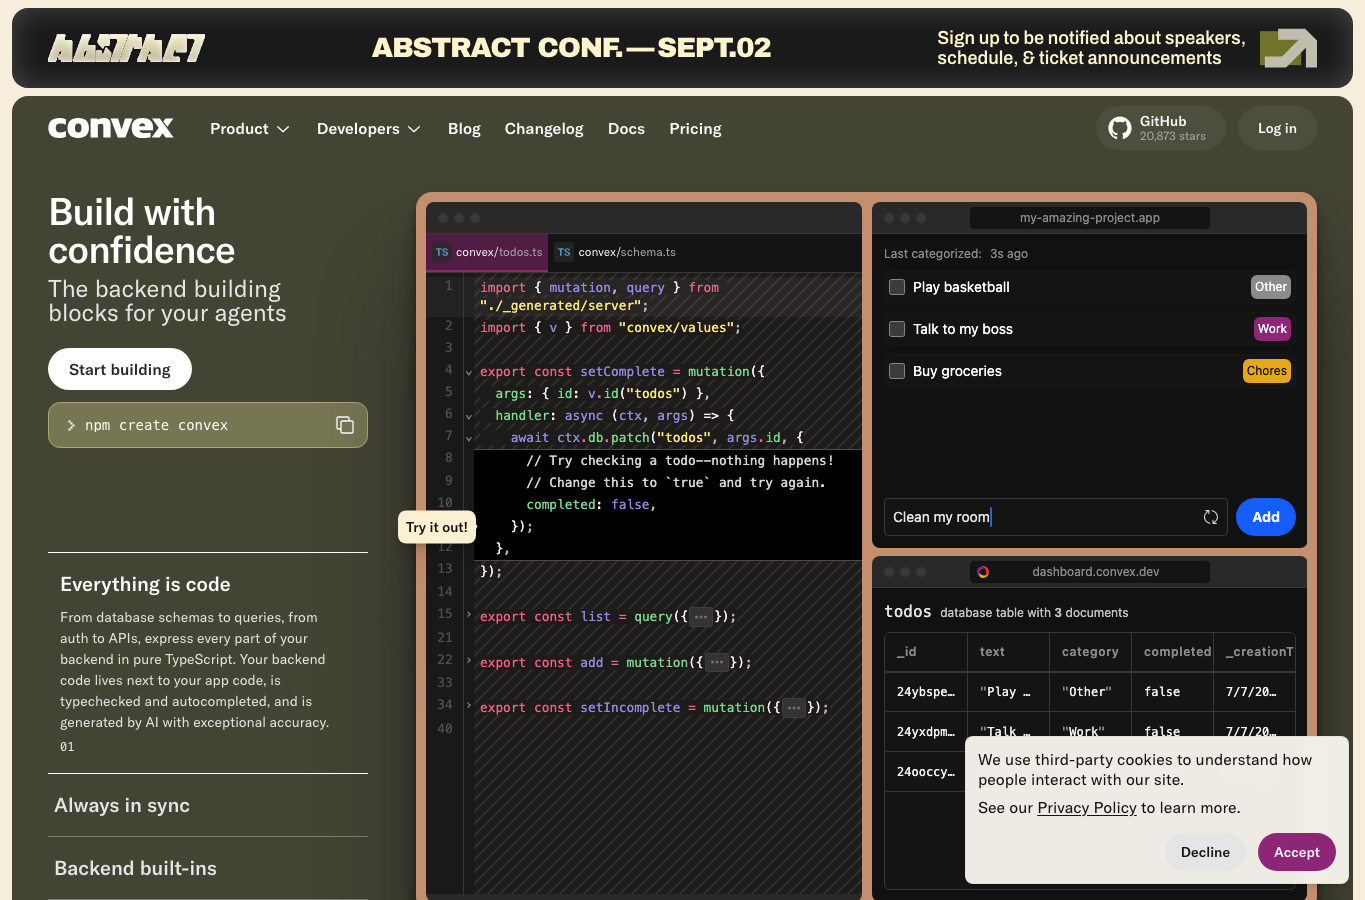Click the refresh icon in todo input
The height and width of the screenshot is (900, 1365).
[1210, 517]
